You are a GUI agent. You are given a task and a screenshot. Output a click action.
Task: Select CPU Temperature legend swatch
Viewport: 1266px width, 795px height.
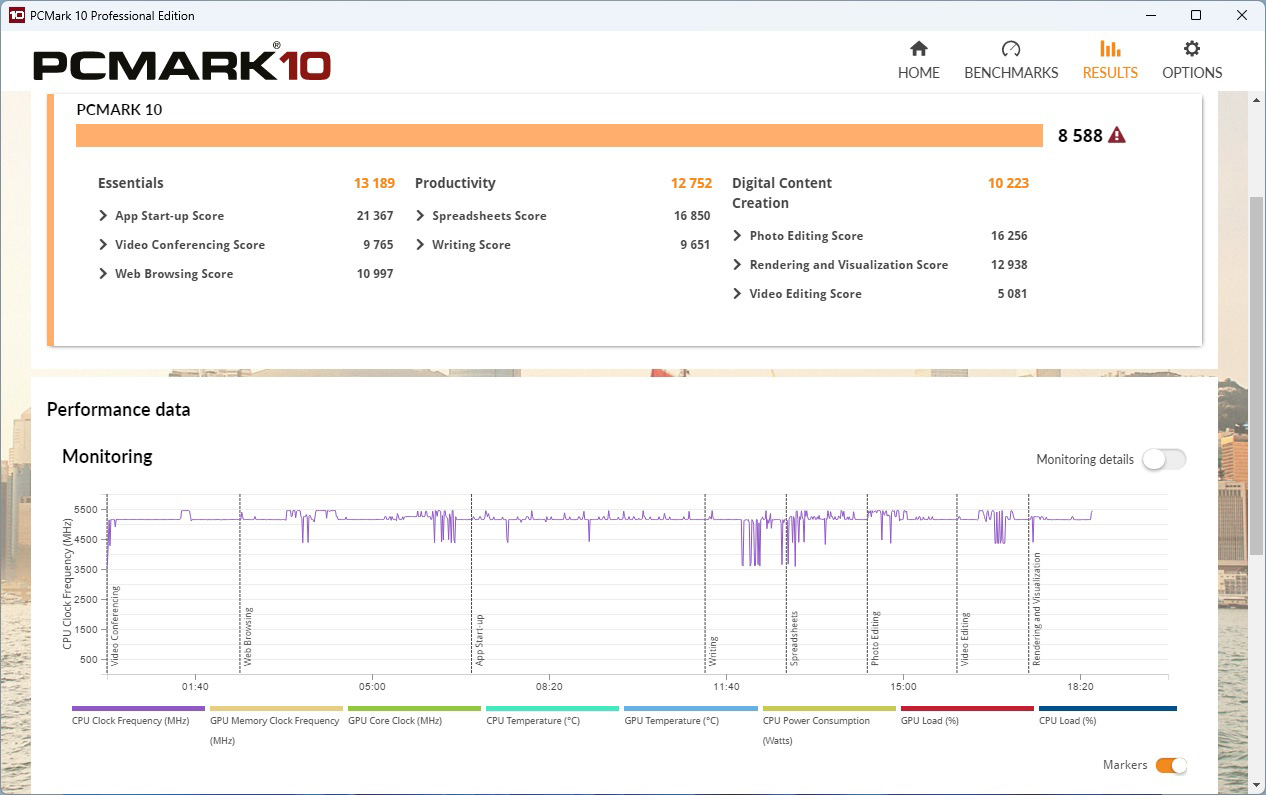[552, 708]
